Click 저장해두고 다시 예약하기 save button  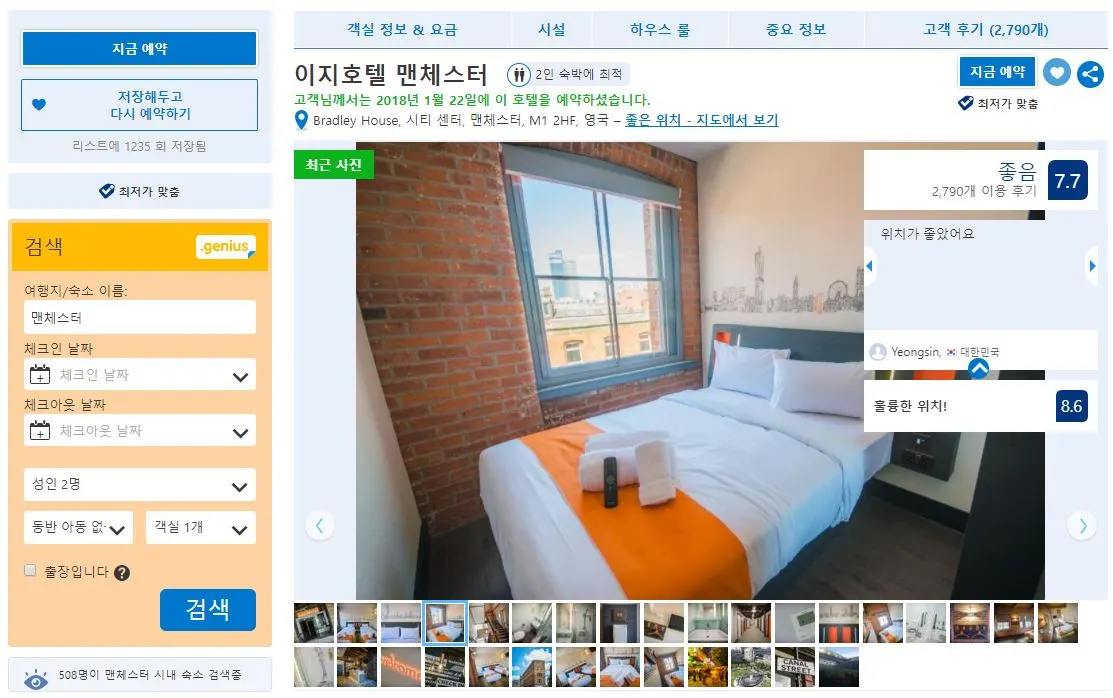point(139,105)
